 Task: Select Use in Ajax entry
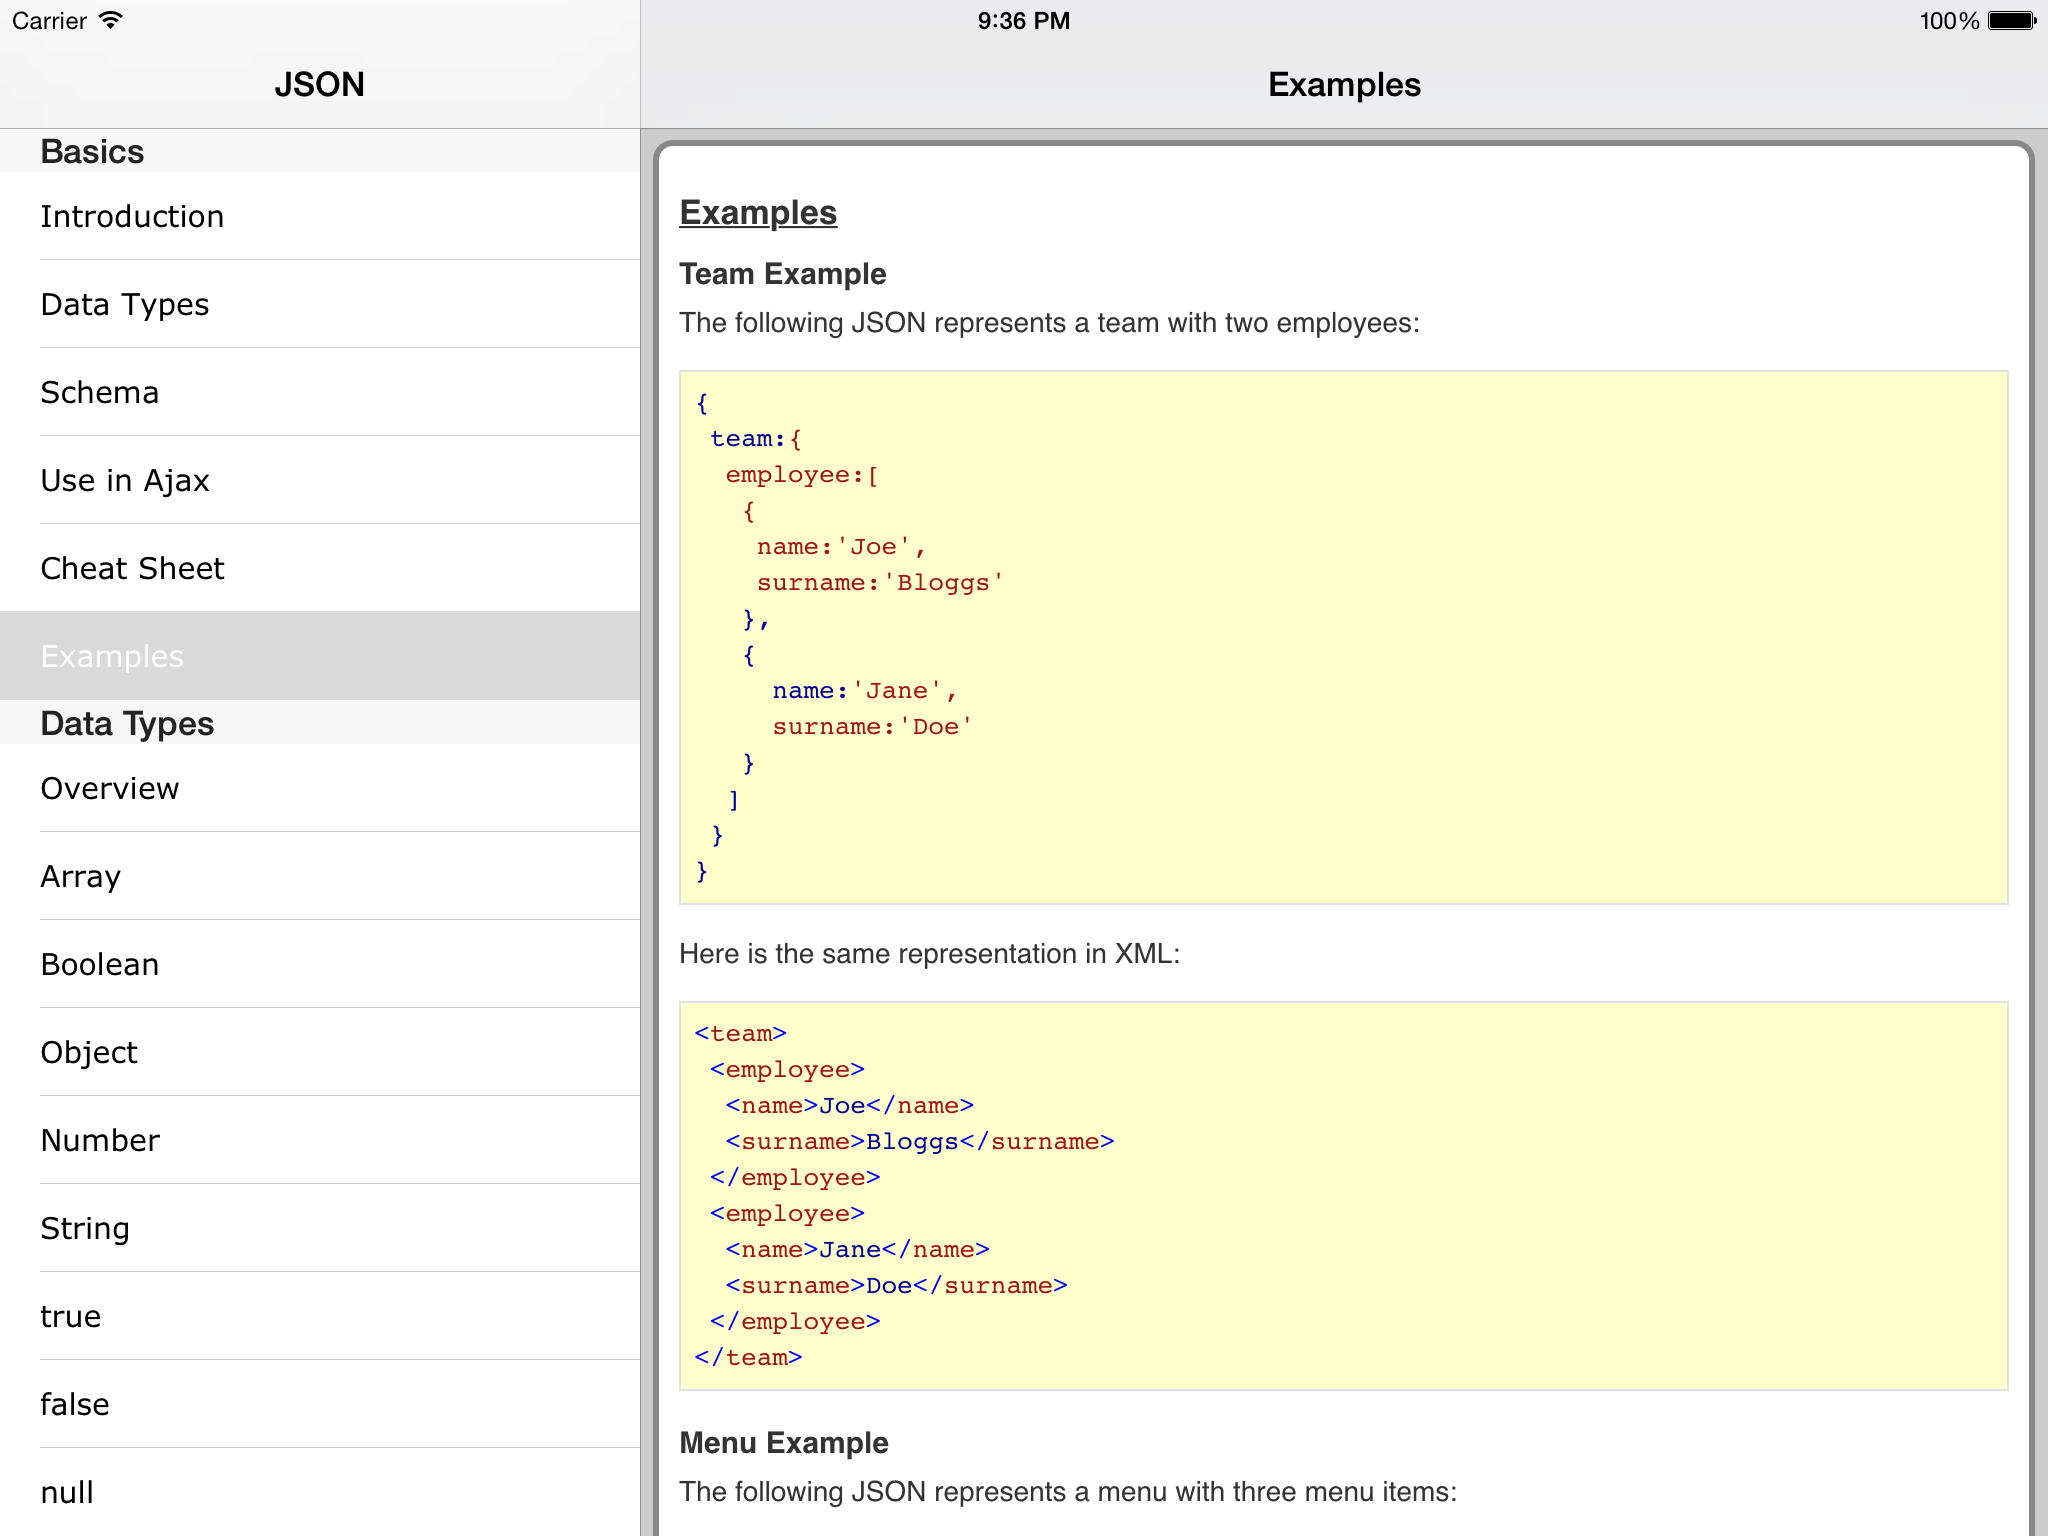(125, 480)
